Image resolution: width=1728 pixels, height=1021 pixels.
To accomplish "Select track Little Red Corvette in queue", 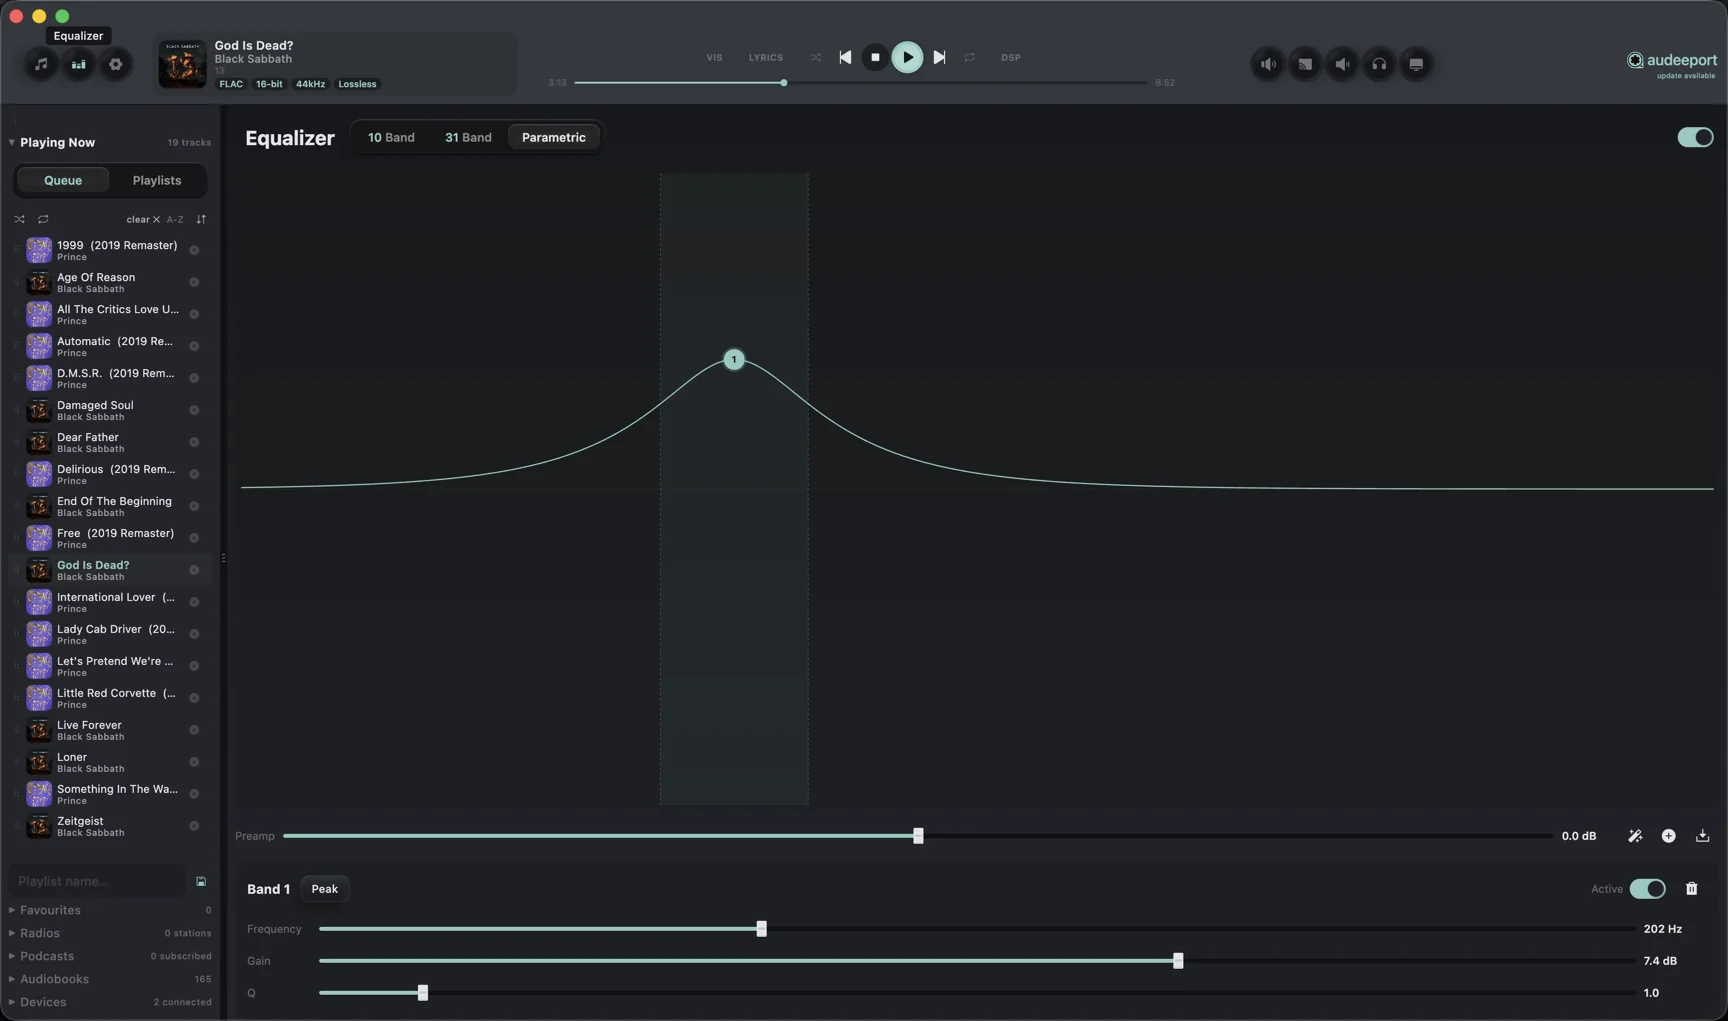I will point(110,698).
